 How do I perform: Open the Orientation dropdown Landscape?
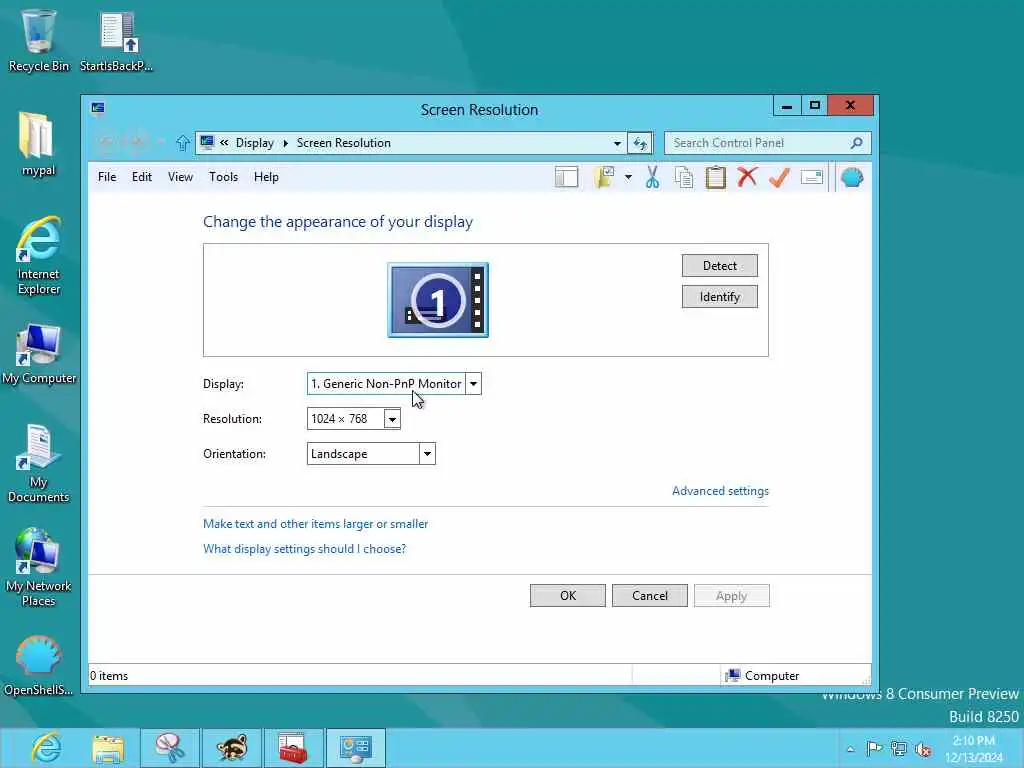coord(371,454)
